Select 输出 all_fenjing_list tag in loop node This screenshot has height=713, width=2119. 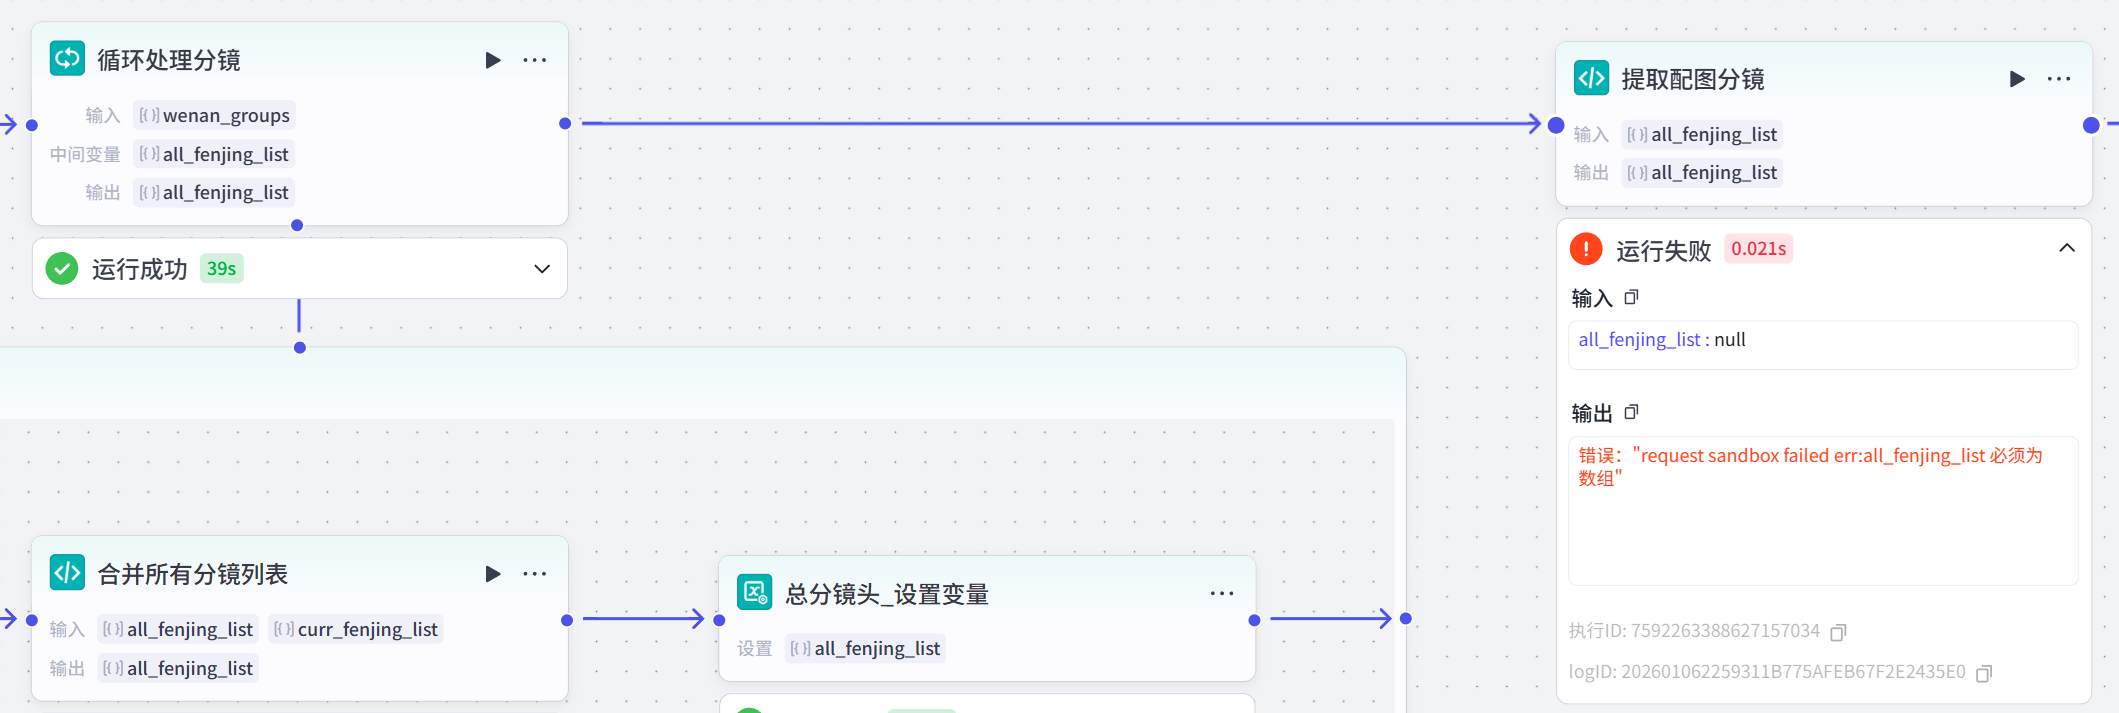click(x=214, y=192)
